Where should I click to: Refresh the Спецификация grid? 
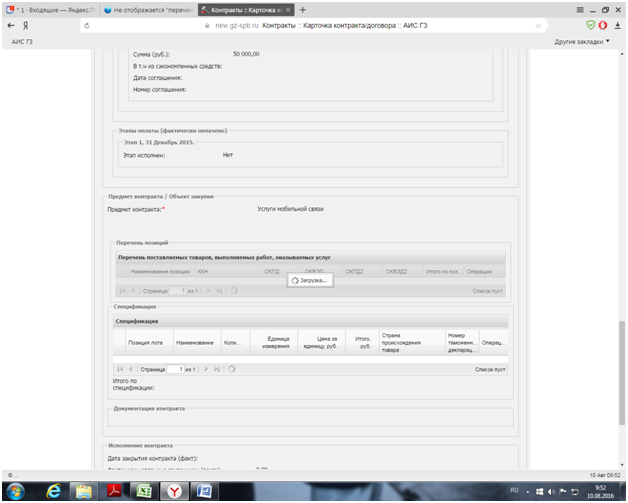point(231,369)
